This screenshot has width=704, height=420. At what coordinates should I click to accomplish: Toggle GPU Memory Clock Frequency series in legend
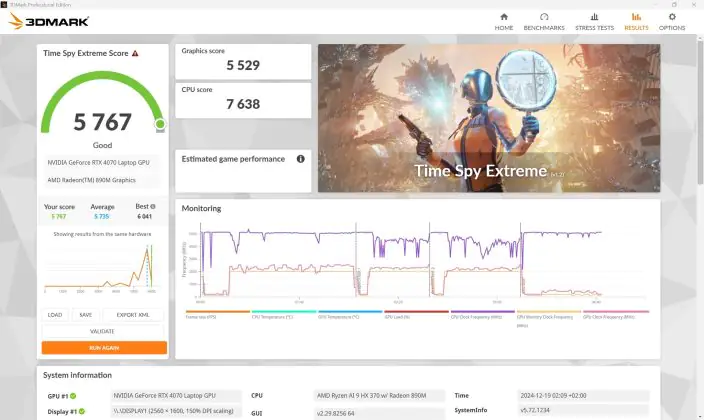click(x=549, y=318)
